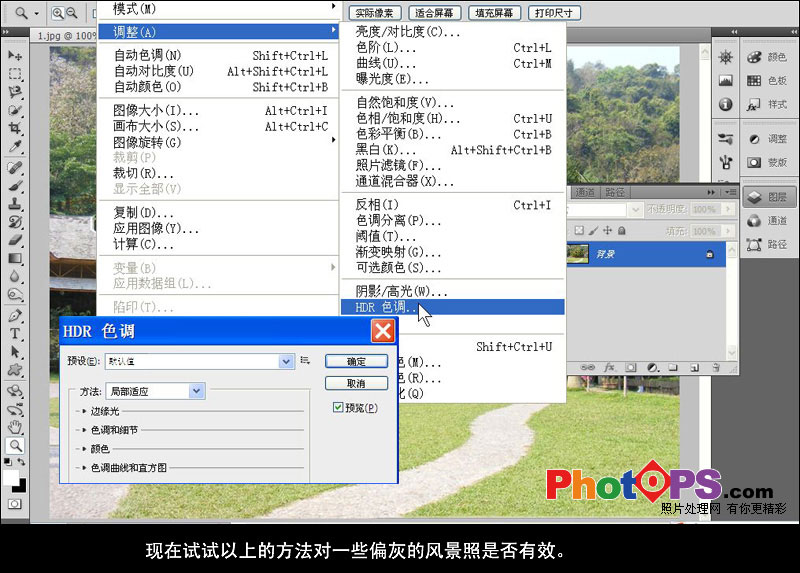Select the Eyedropper tool
This screenshot has height=573, width=800.
coord(15,146)
